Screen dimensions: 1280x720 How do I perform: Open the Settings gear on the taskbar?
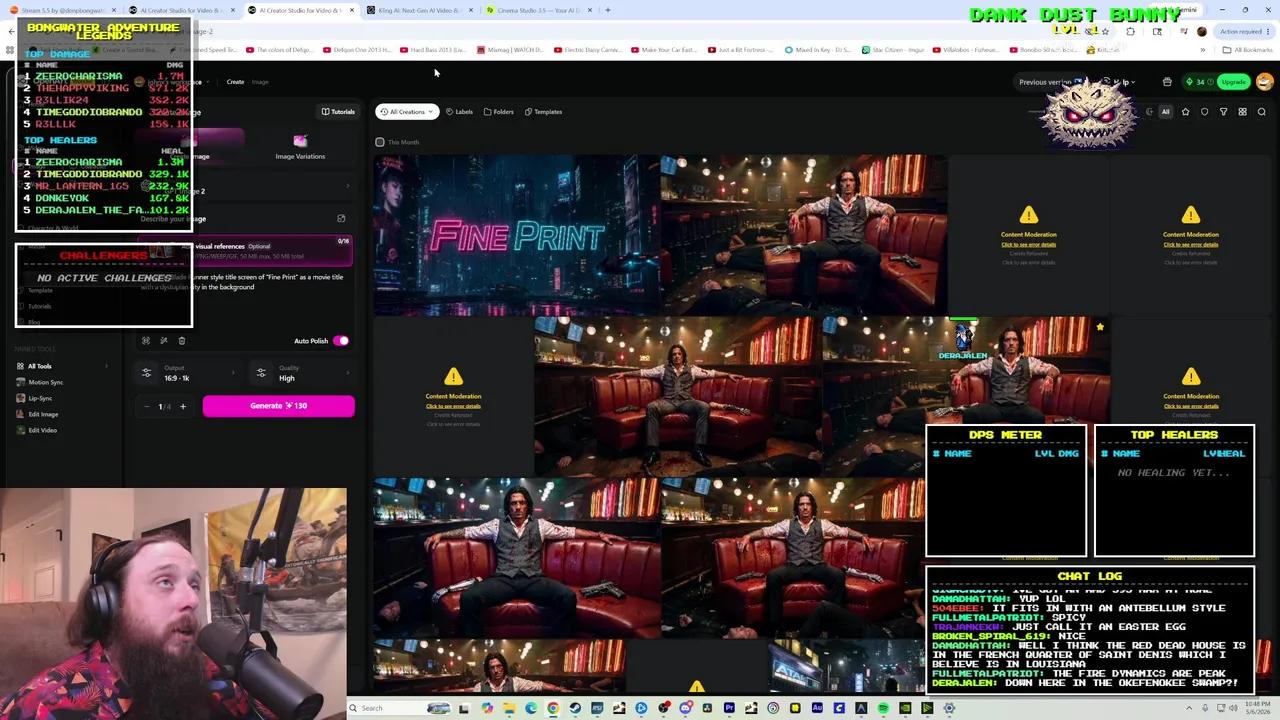pos(949,708)
